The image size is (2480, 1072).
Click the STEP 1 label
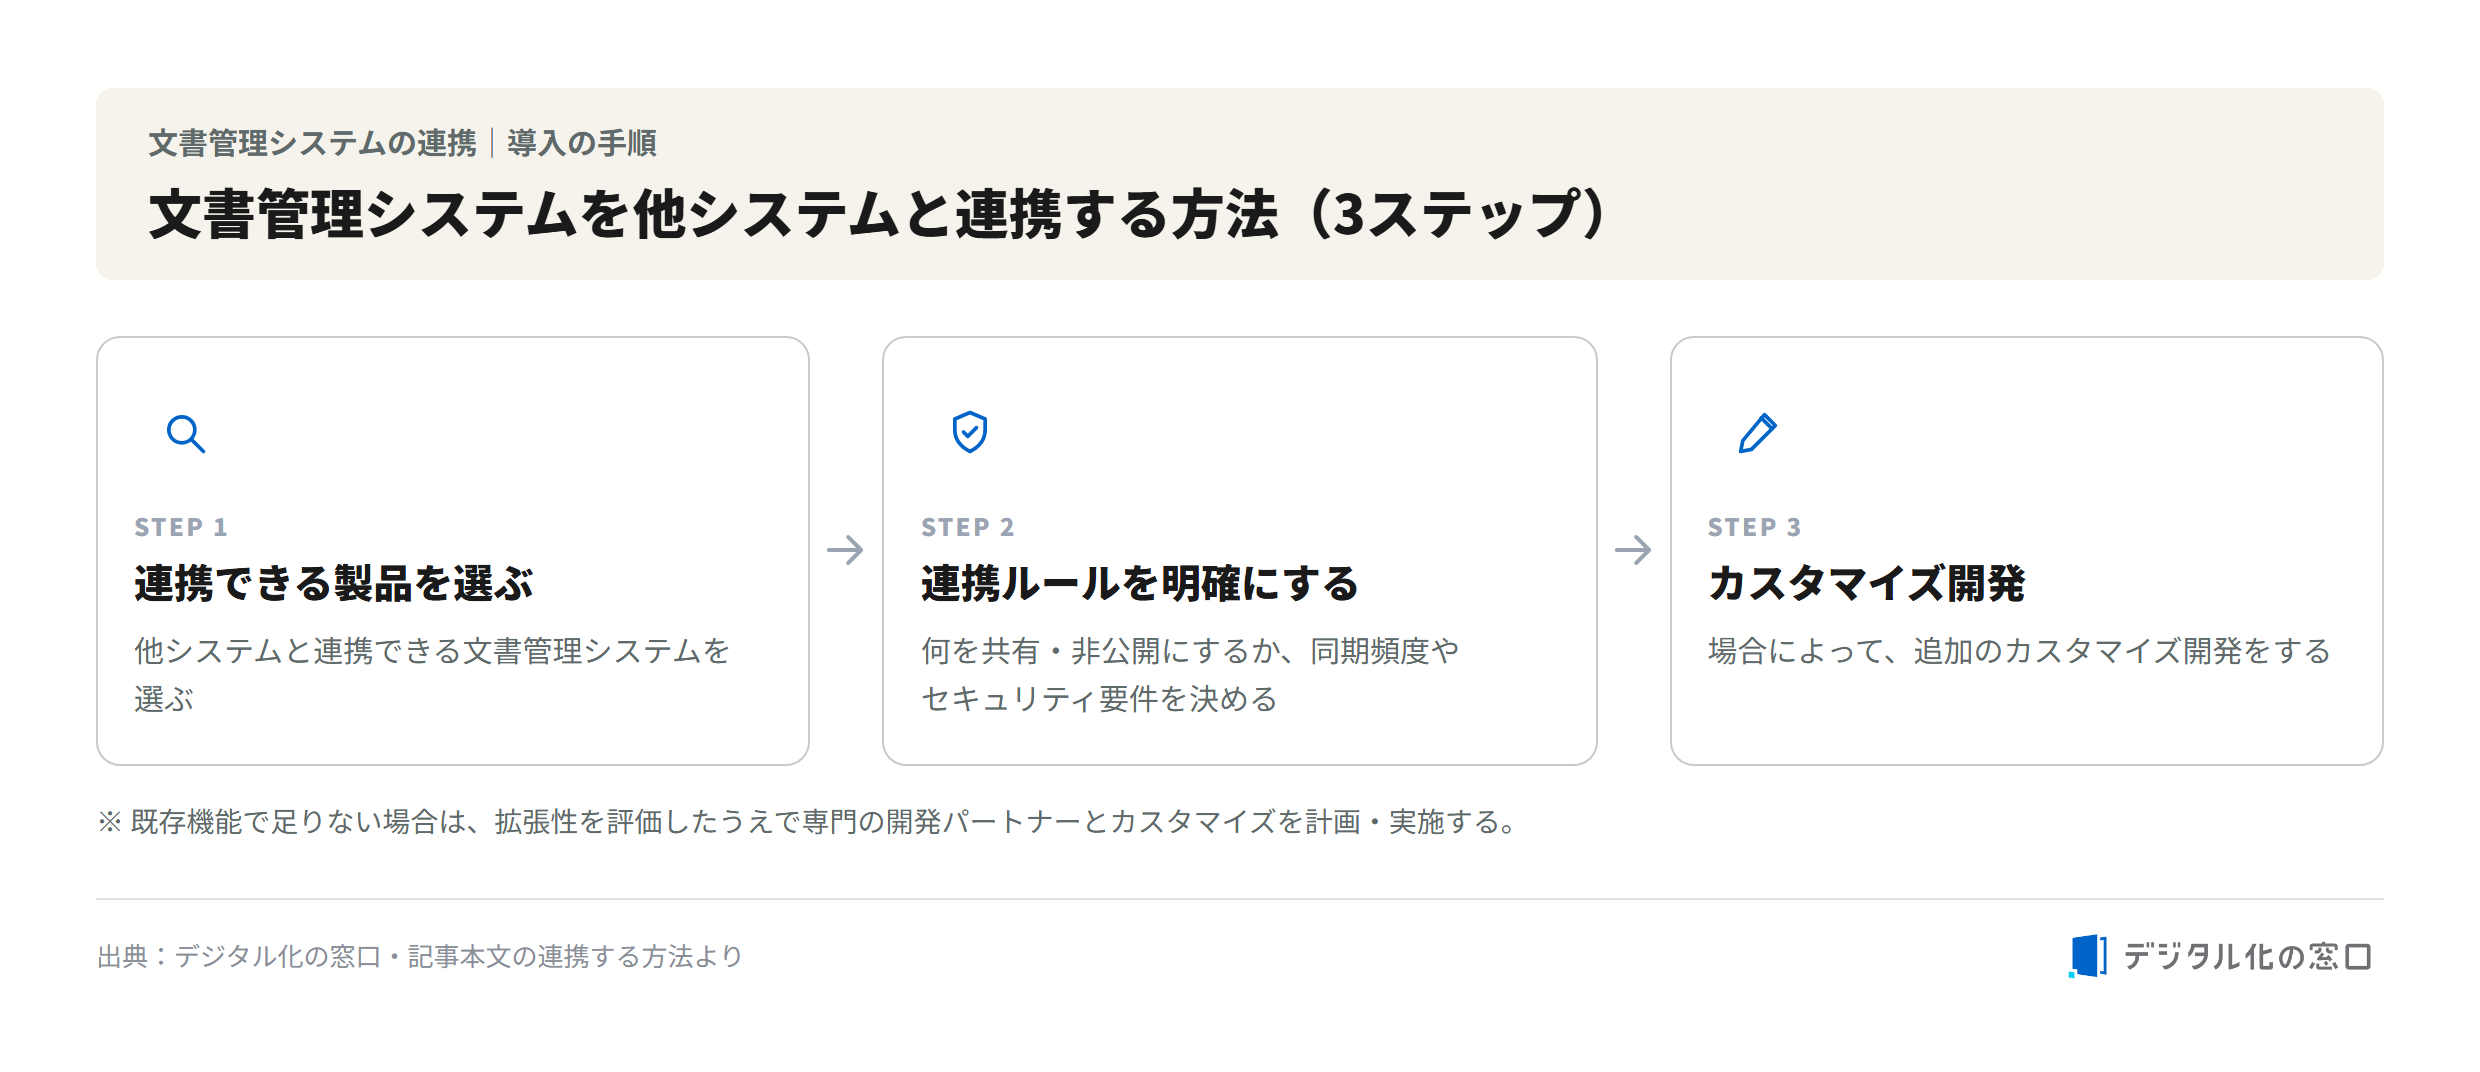[x=181, y=527]
